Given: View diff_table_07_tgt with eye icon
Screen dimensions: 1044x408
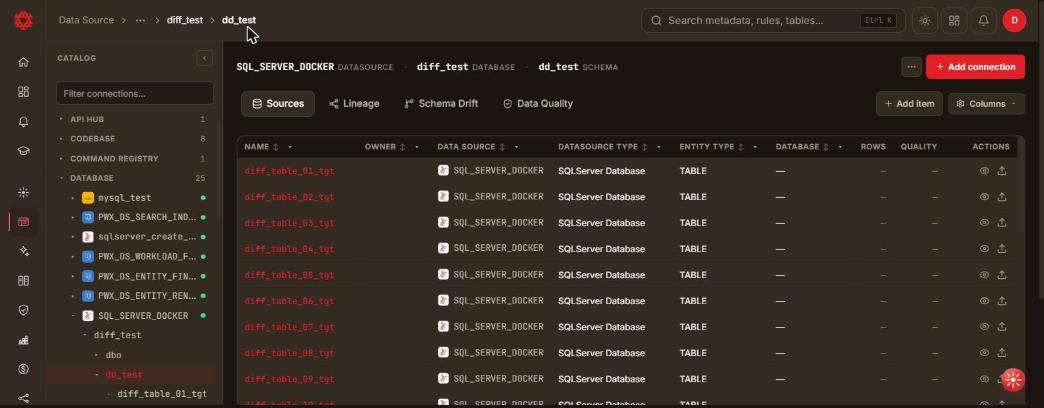Looking at the screenshot, I should tap(984, 327).
